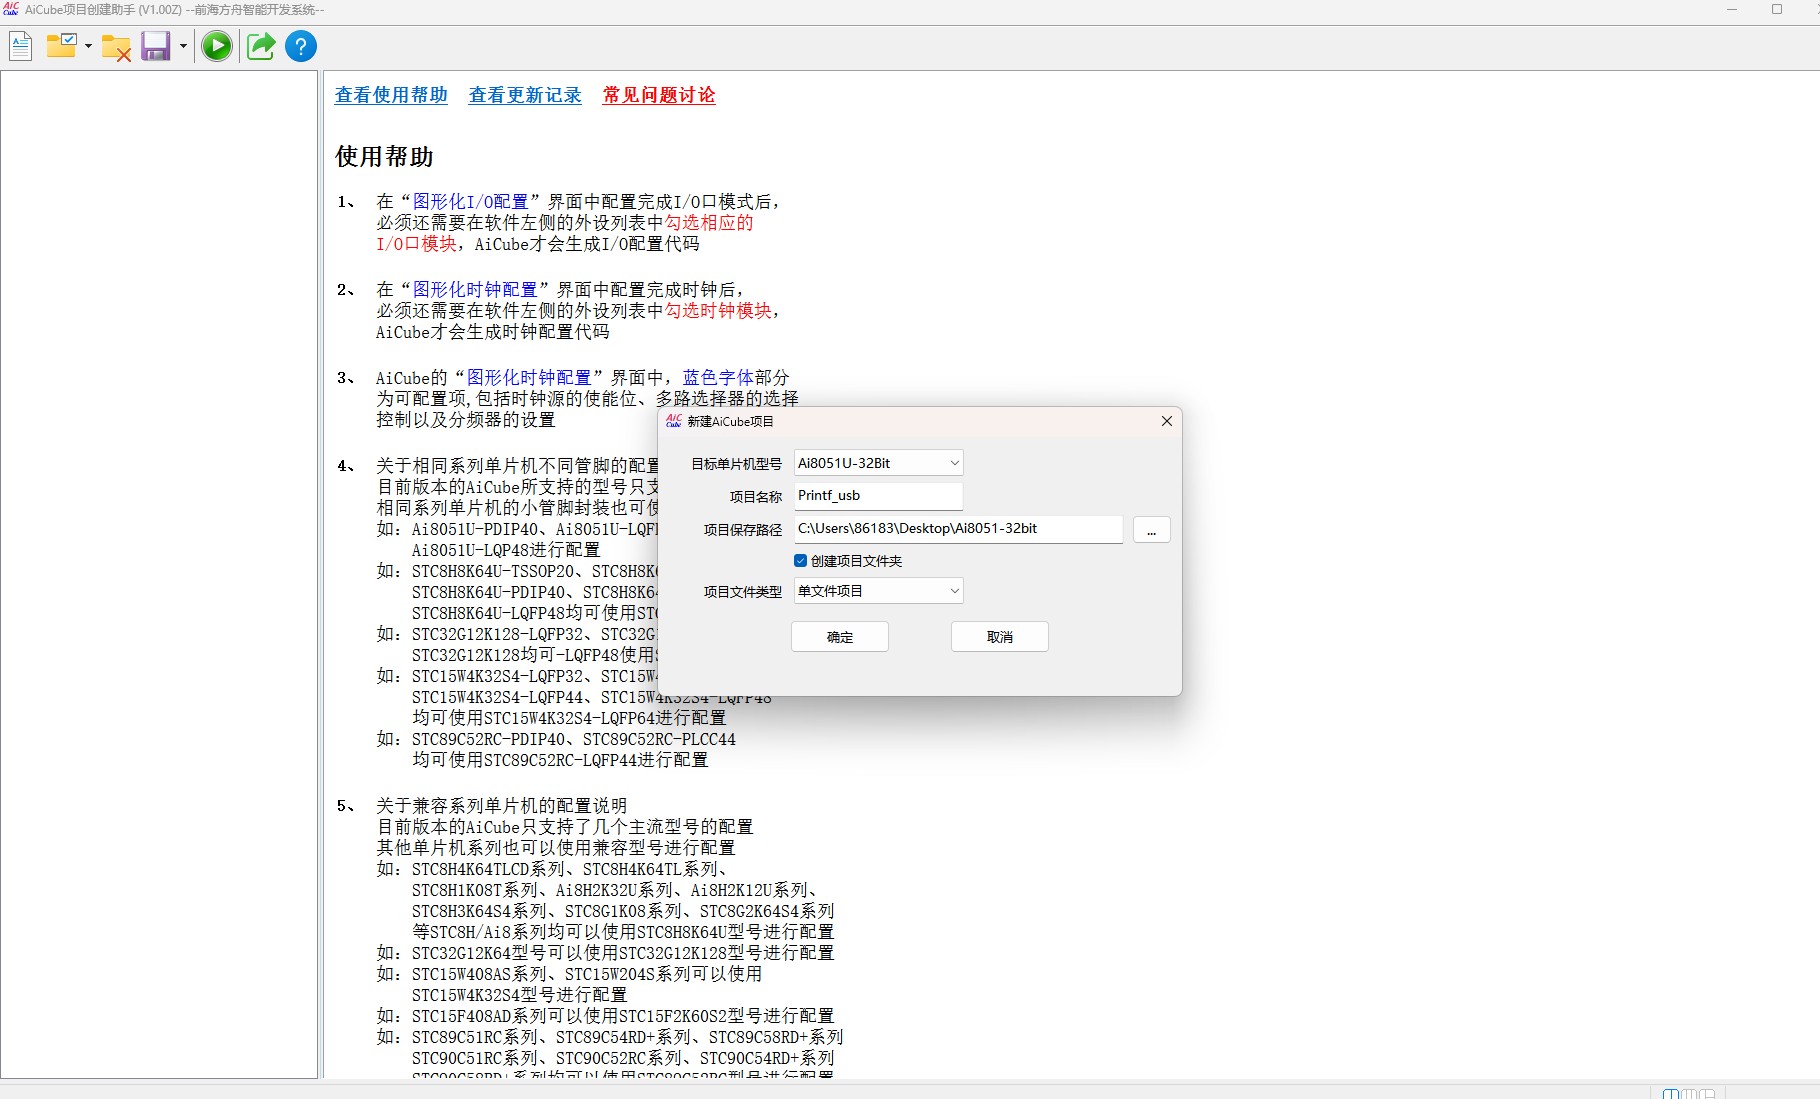Click the green export/share icon
1820x1099 pixels.
pyautogui.click(x=260, y=46)
